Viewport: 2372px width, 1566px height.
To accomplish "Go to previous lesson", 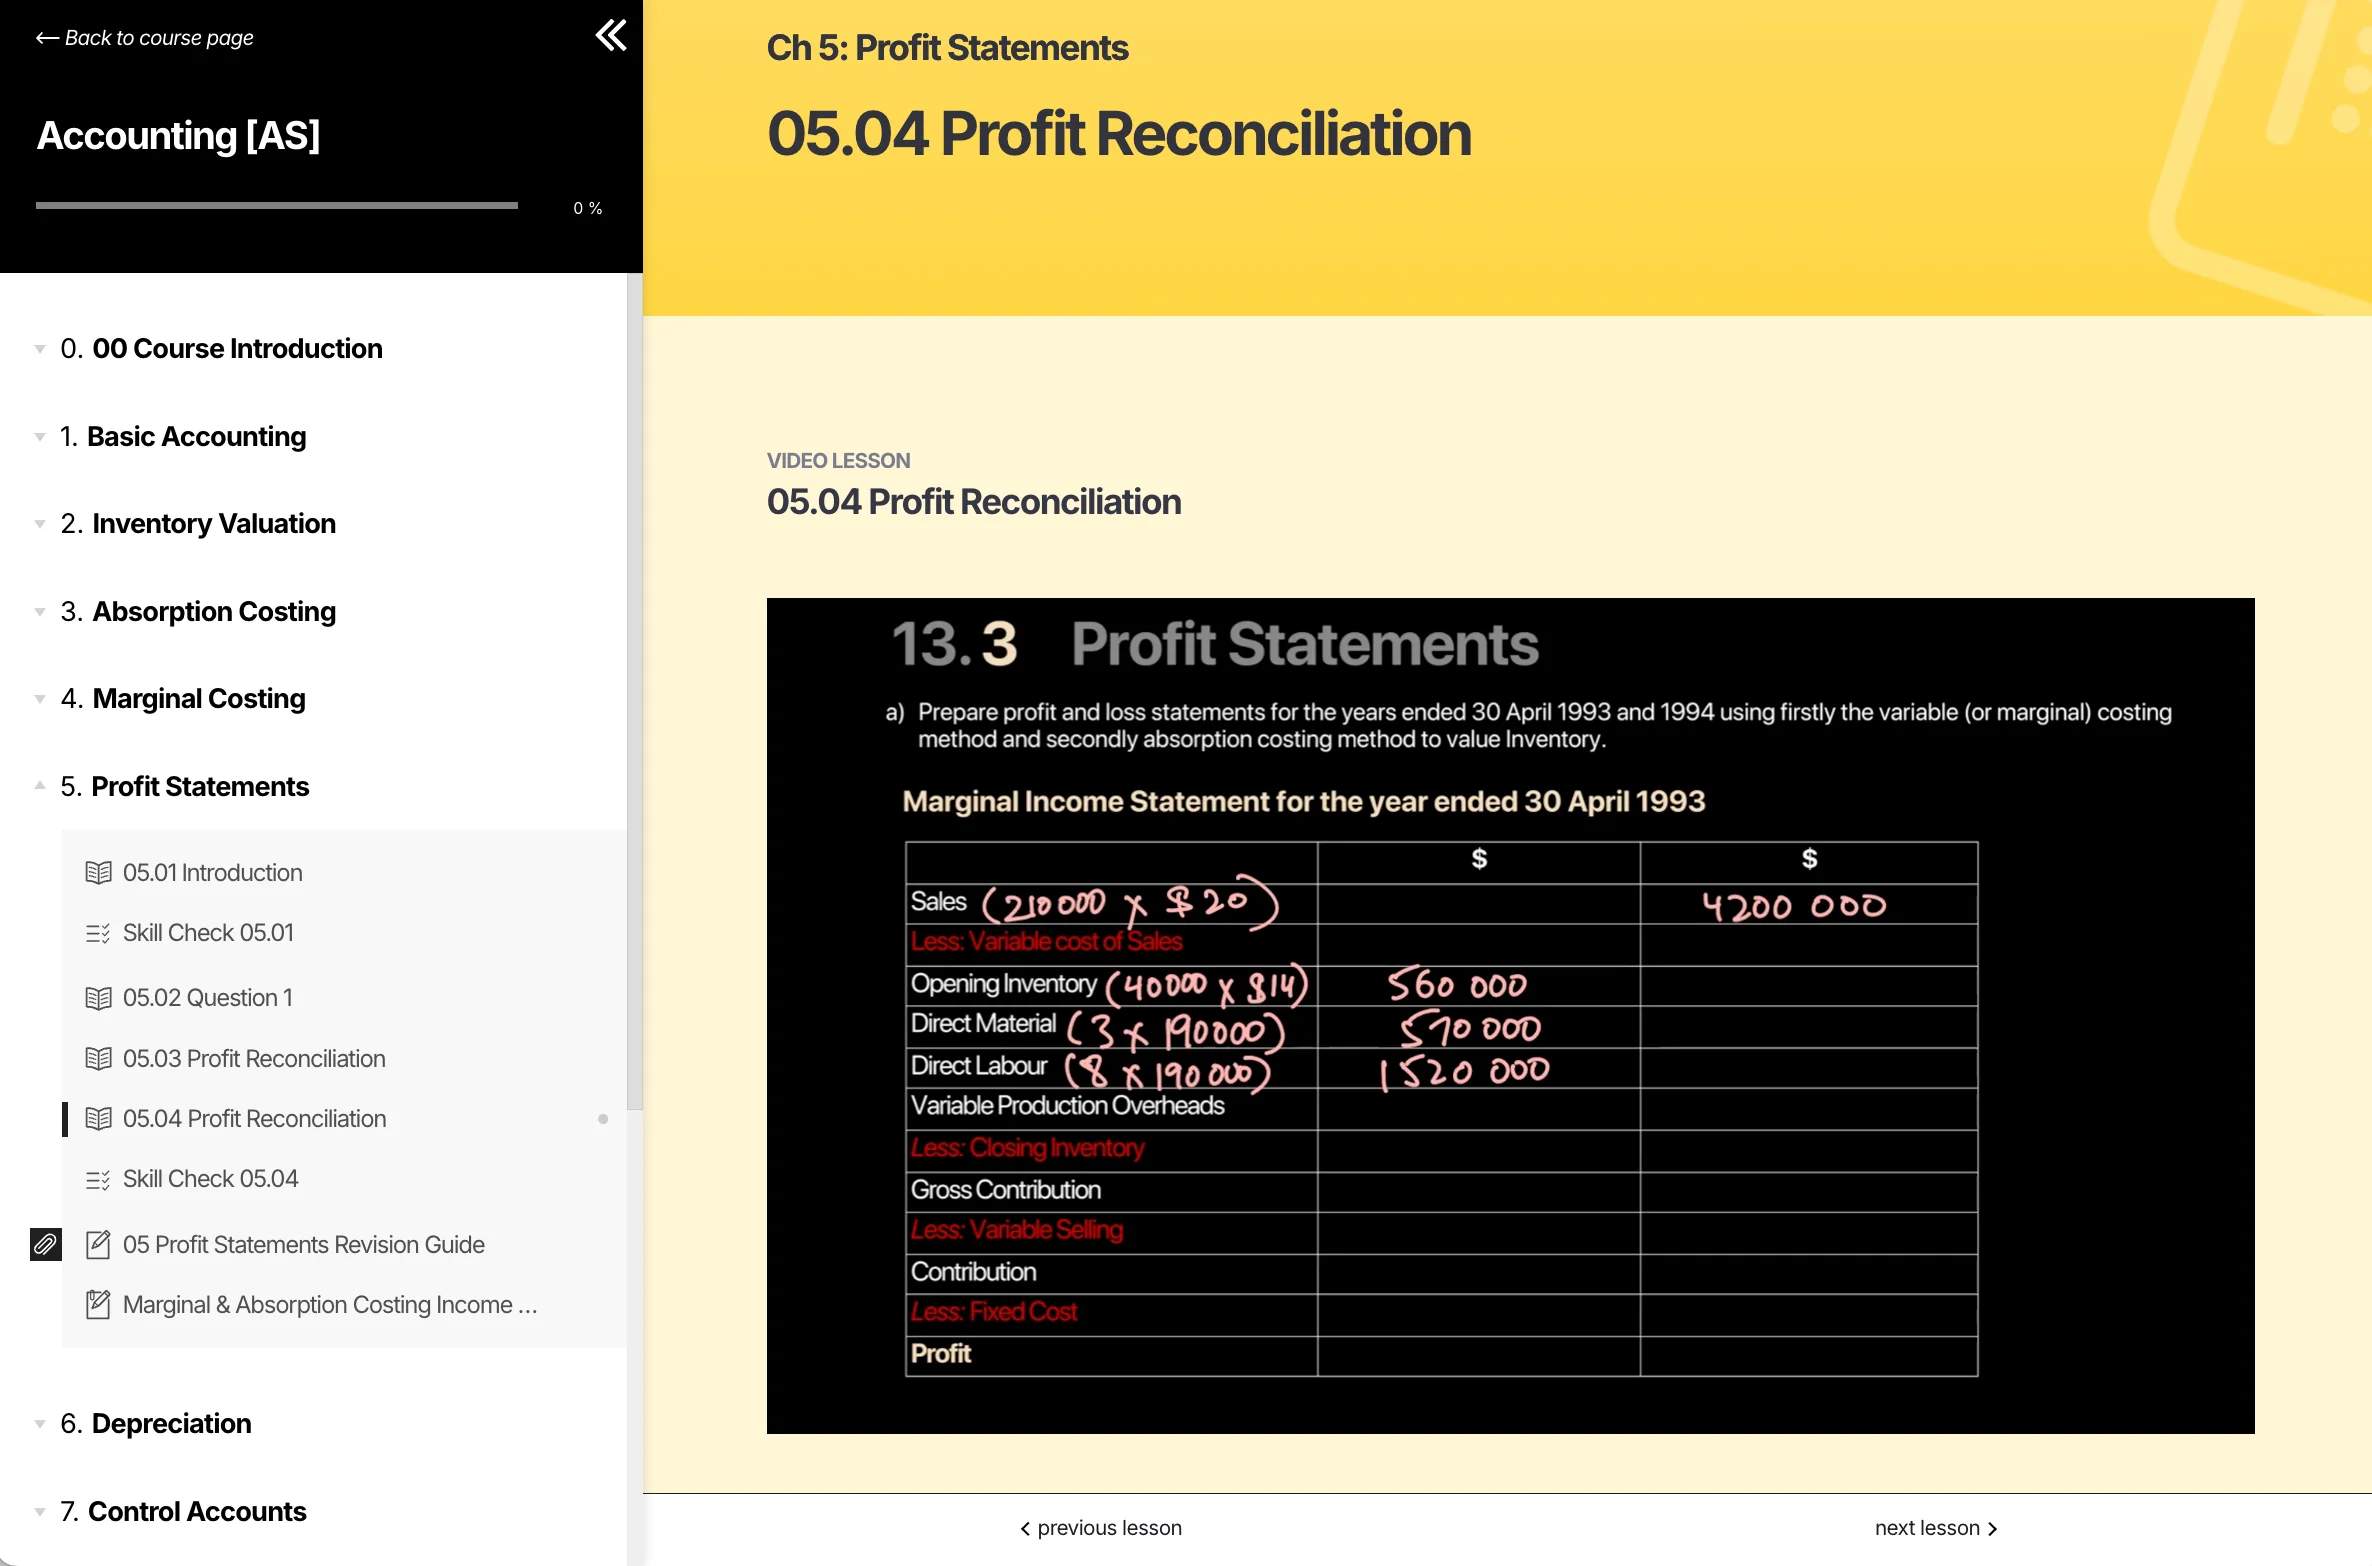I will pyautogui.click(x=1101, y=1528).
